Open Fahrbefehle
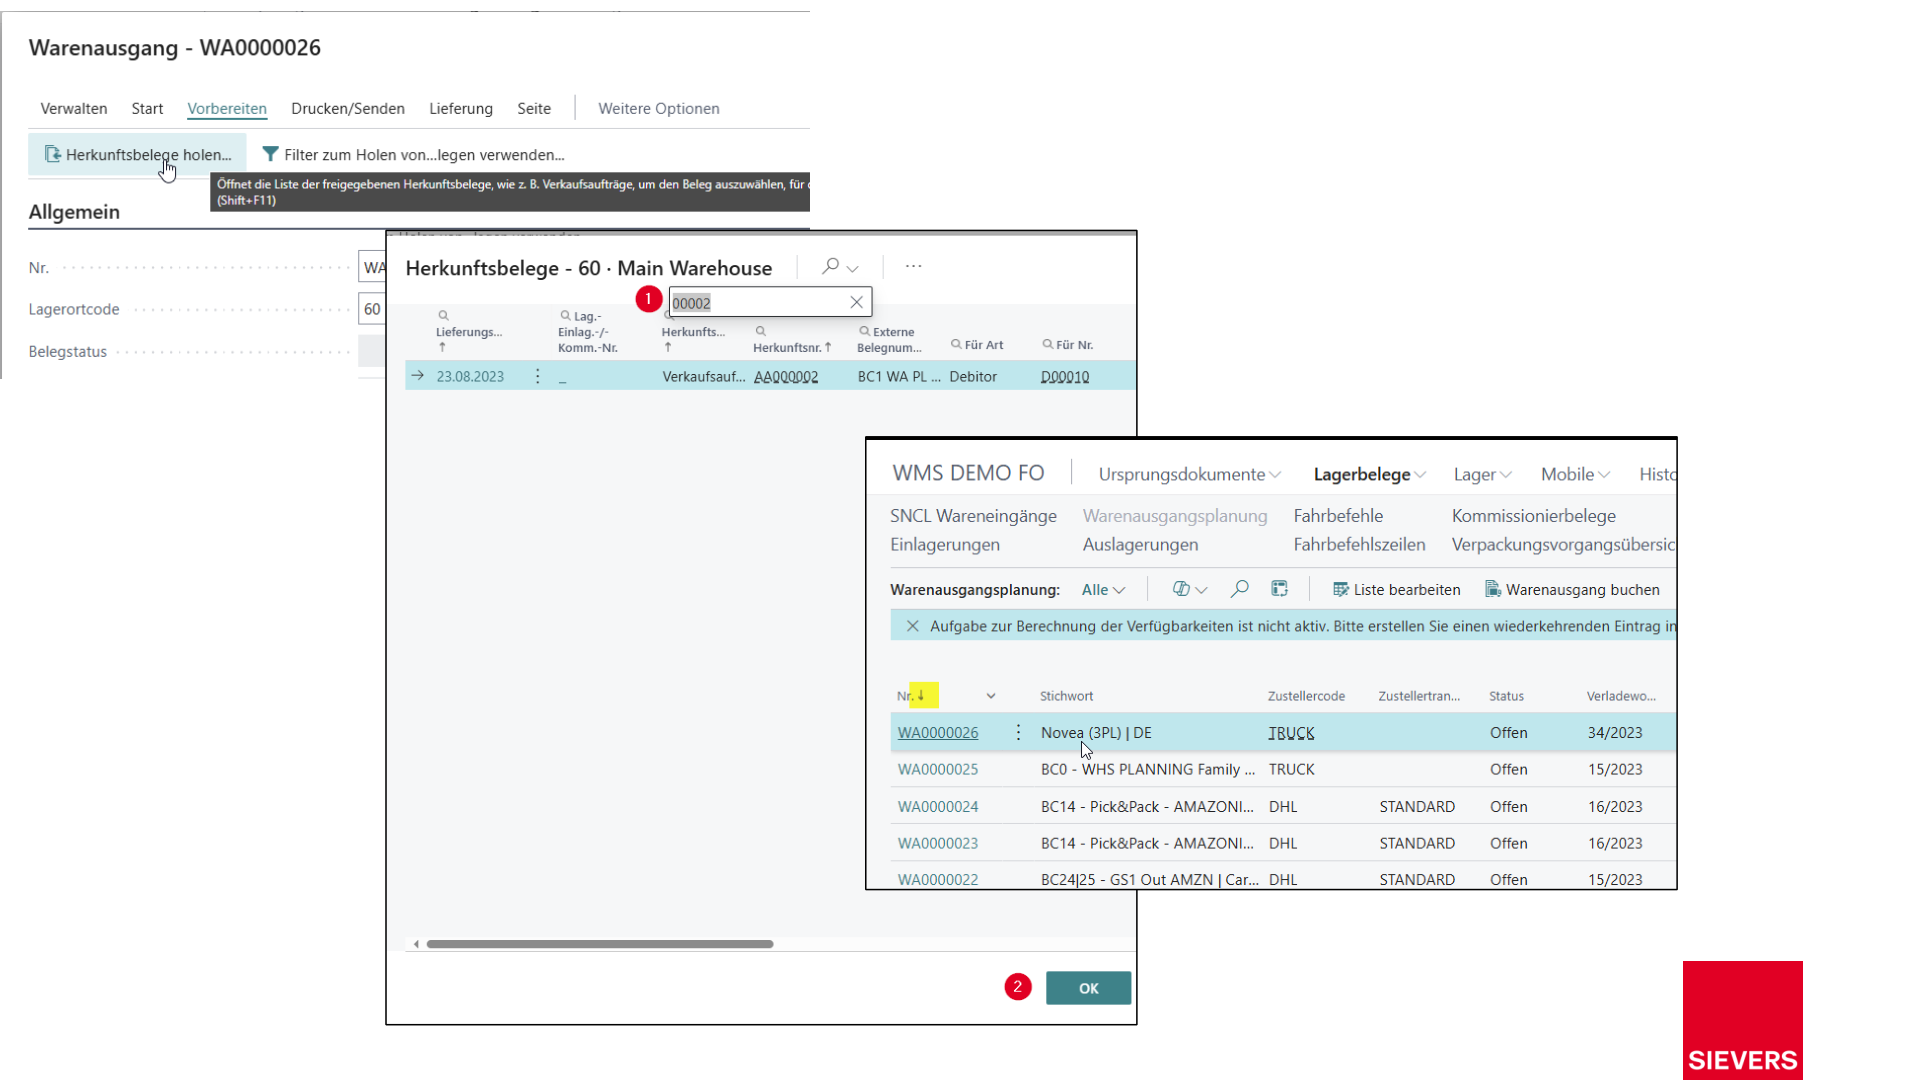 coord(1338,516)
